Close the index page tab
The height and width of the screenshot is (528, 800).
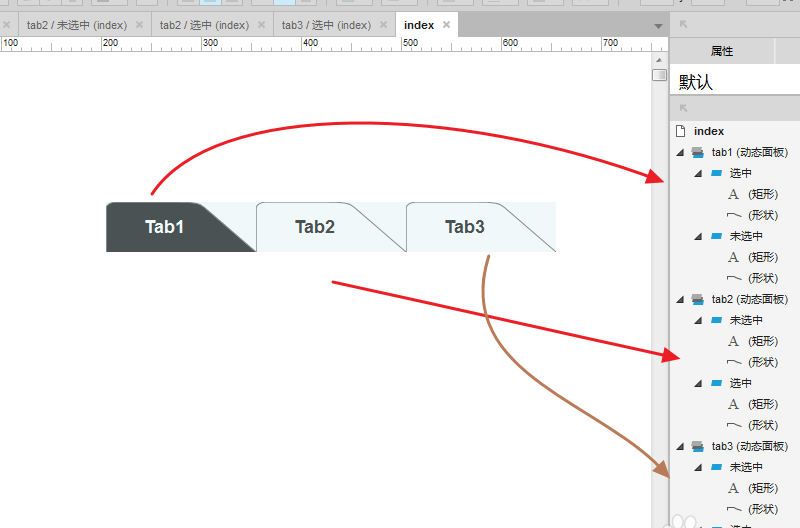click(446, 25)
